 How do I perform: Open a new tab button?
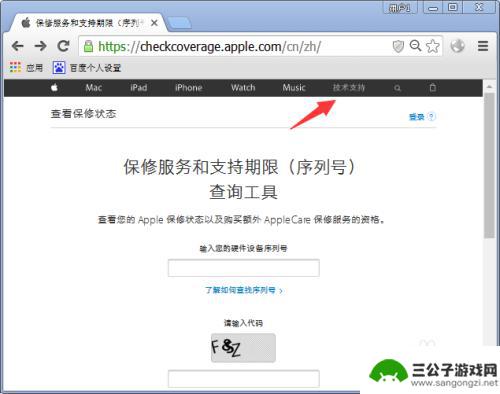(179, 23)
